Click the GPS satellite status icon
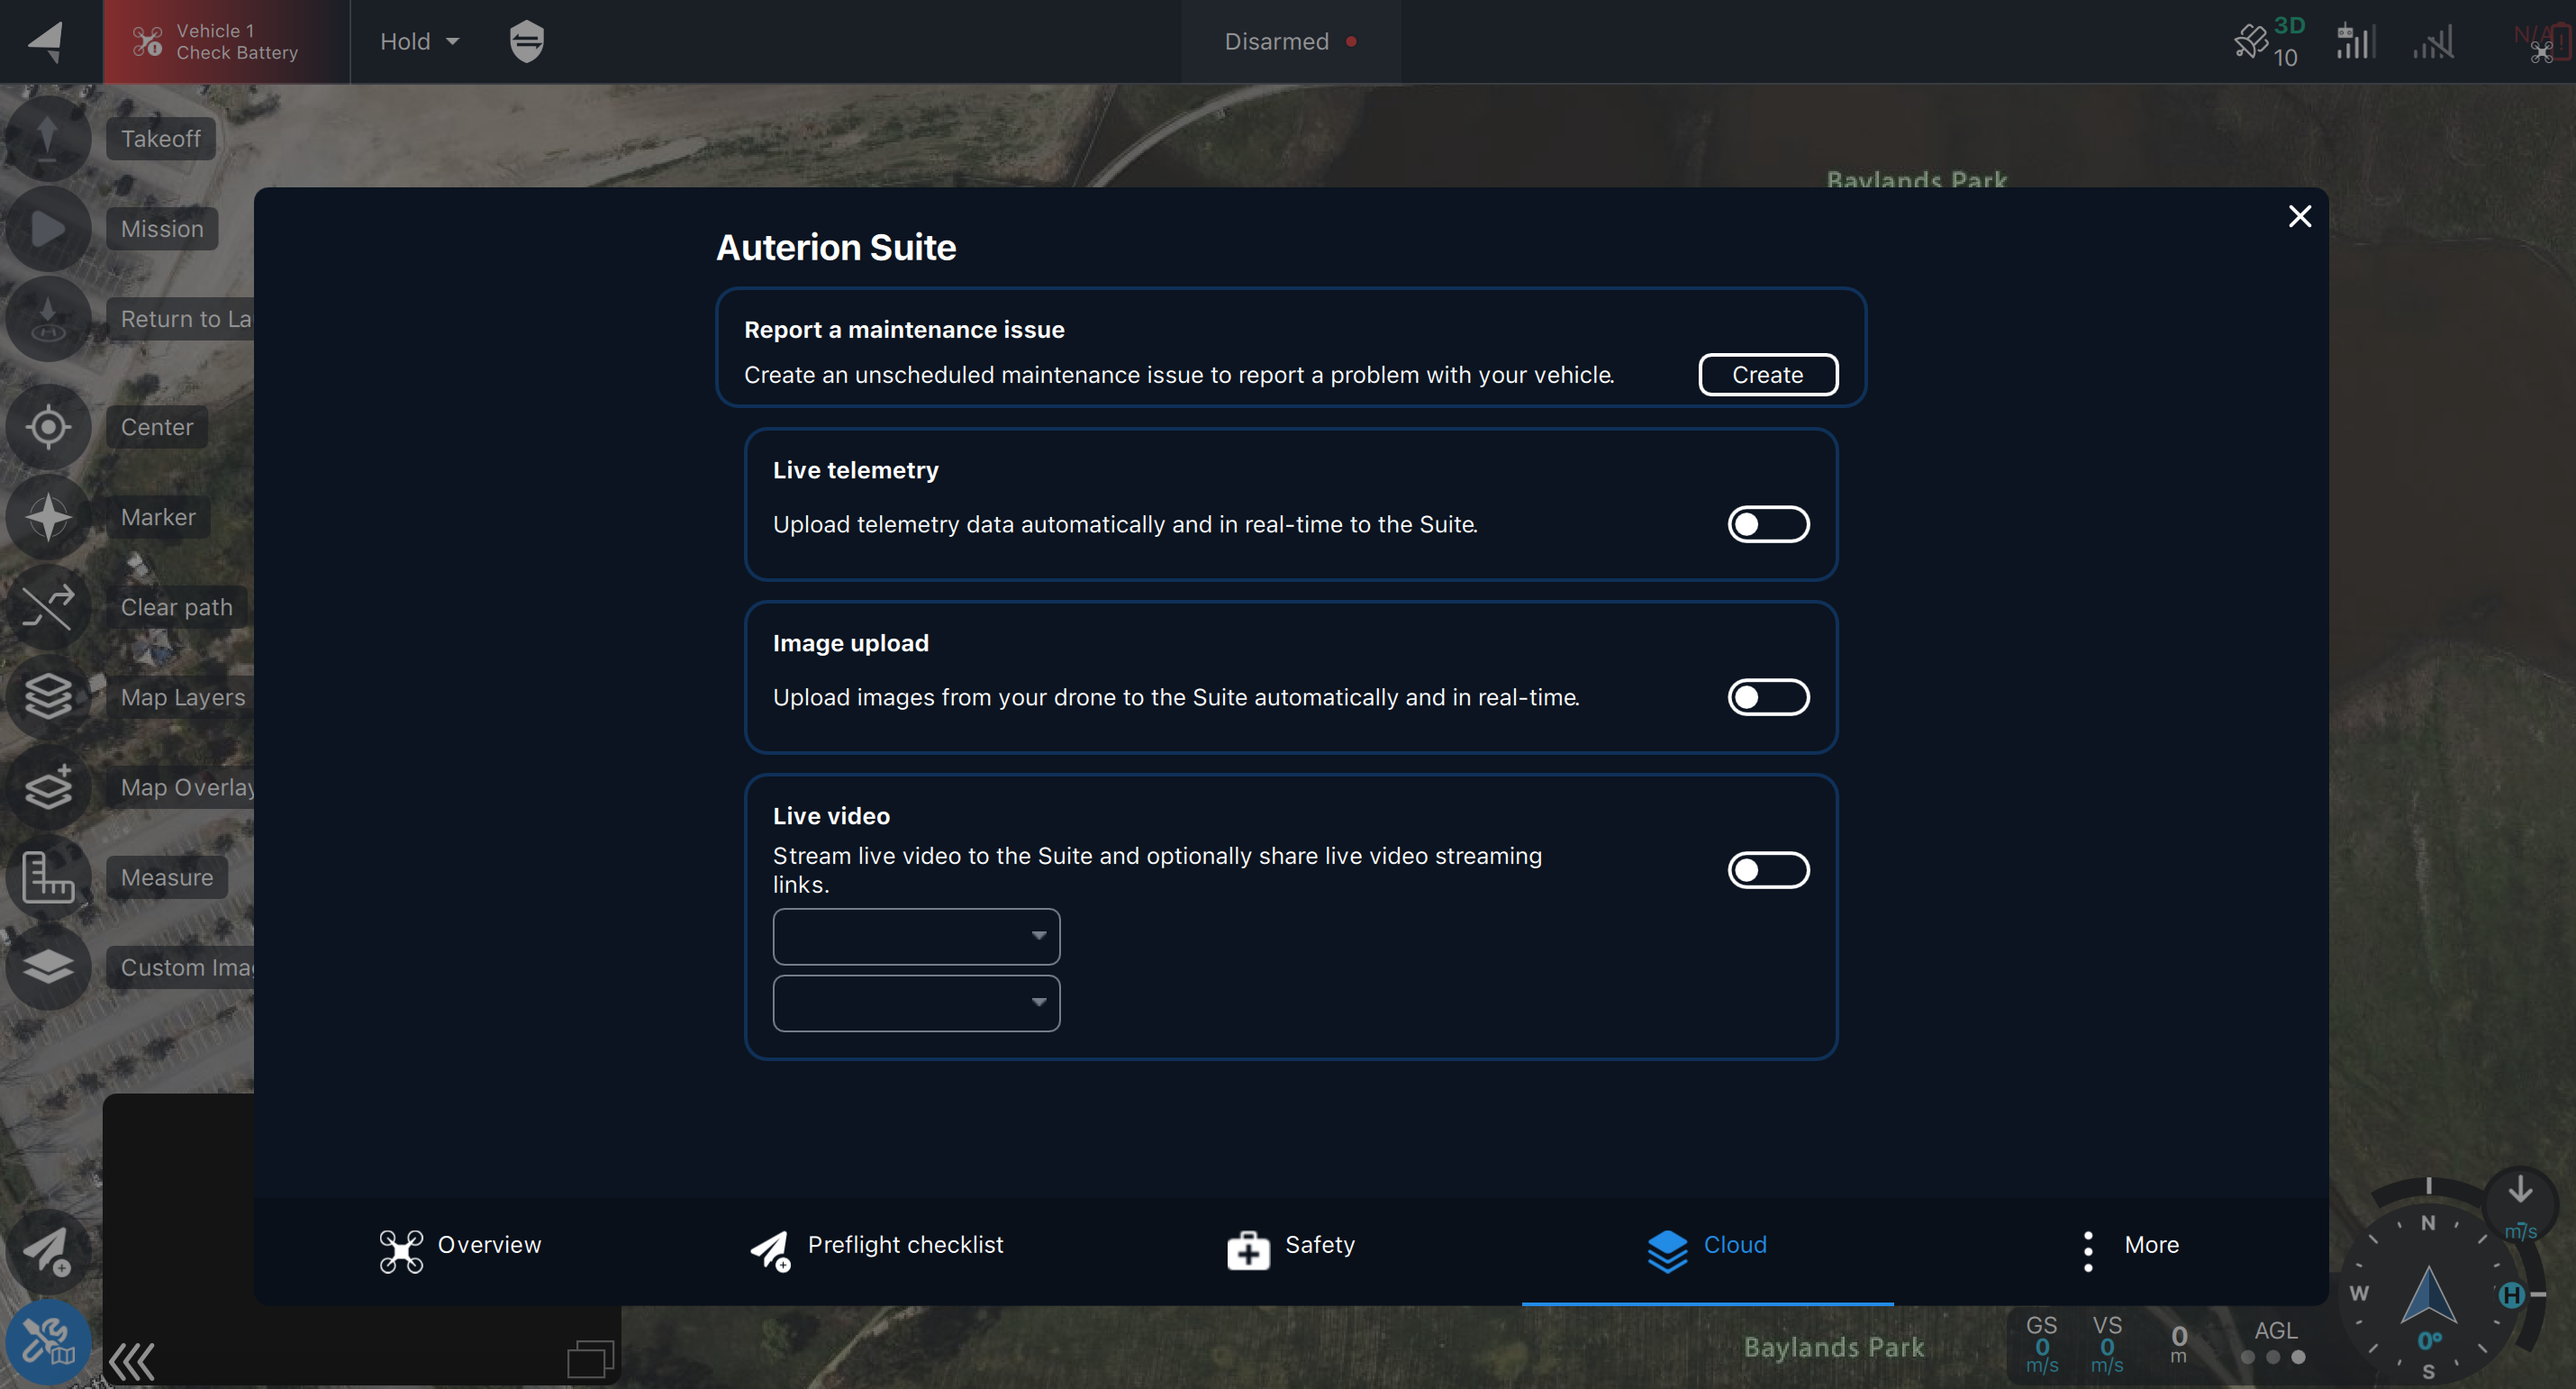Image resolution: width=2576 pixels, height=1389 pixels. (2251, 41)
